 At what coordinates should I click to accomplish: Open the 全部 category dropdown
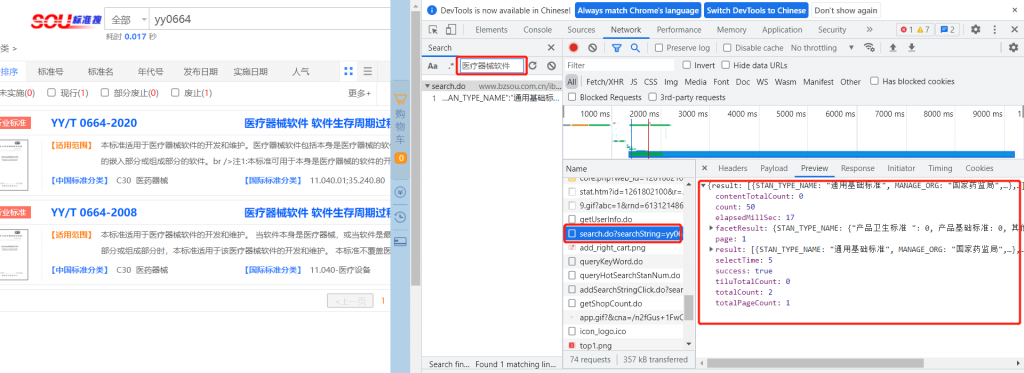125,19
